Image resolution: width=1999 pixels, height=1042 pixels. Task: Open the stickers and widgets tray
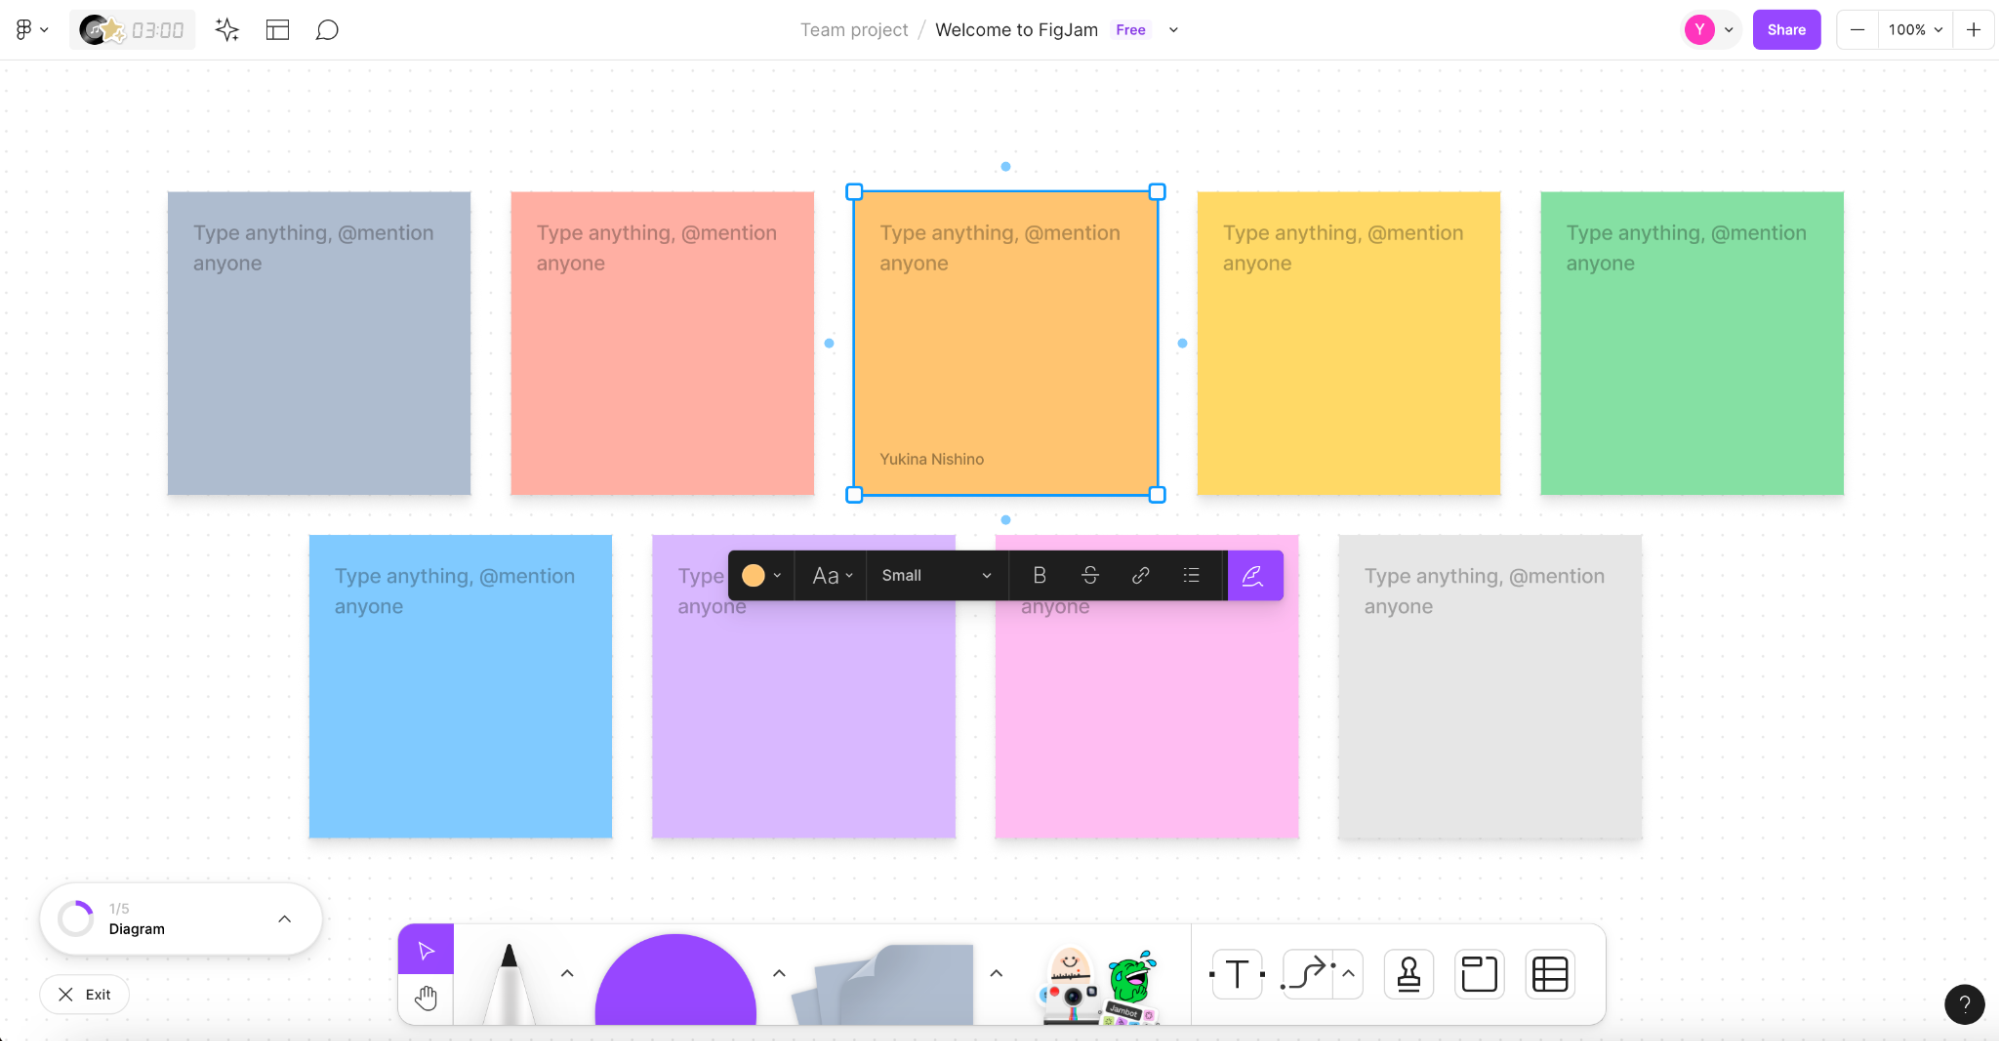click(1098, 985)
